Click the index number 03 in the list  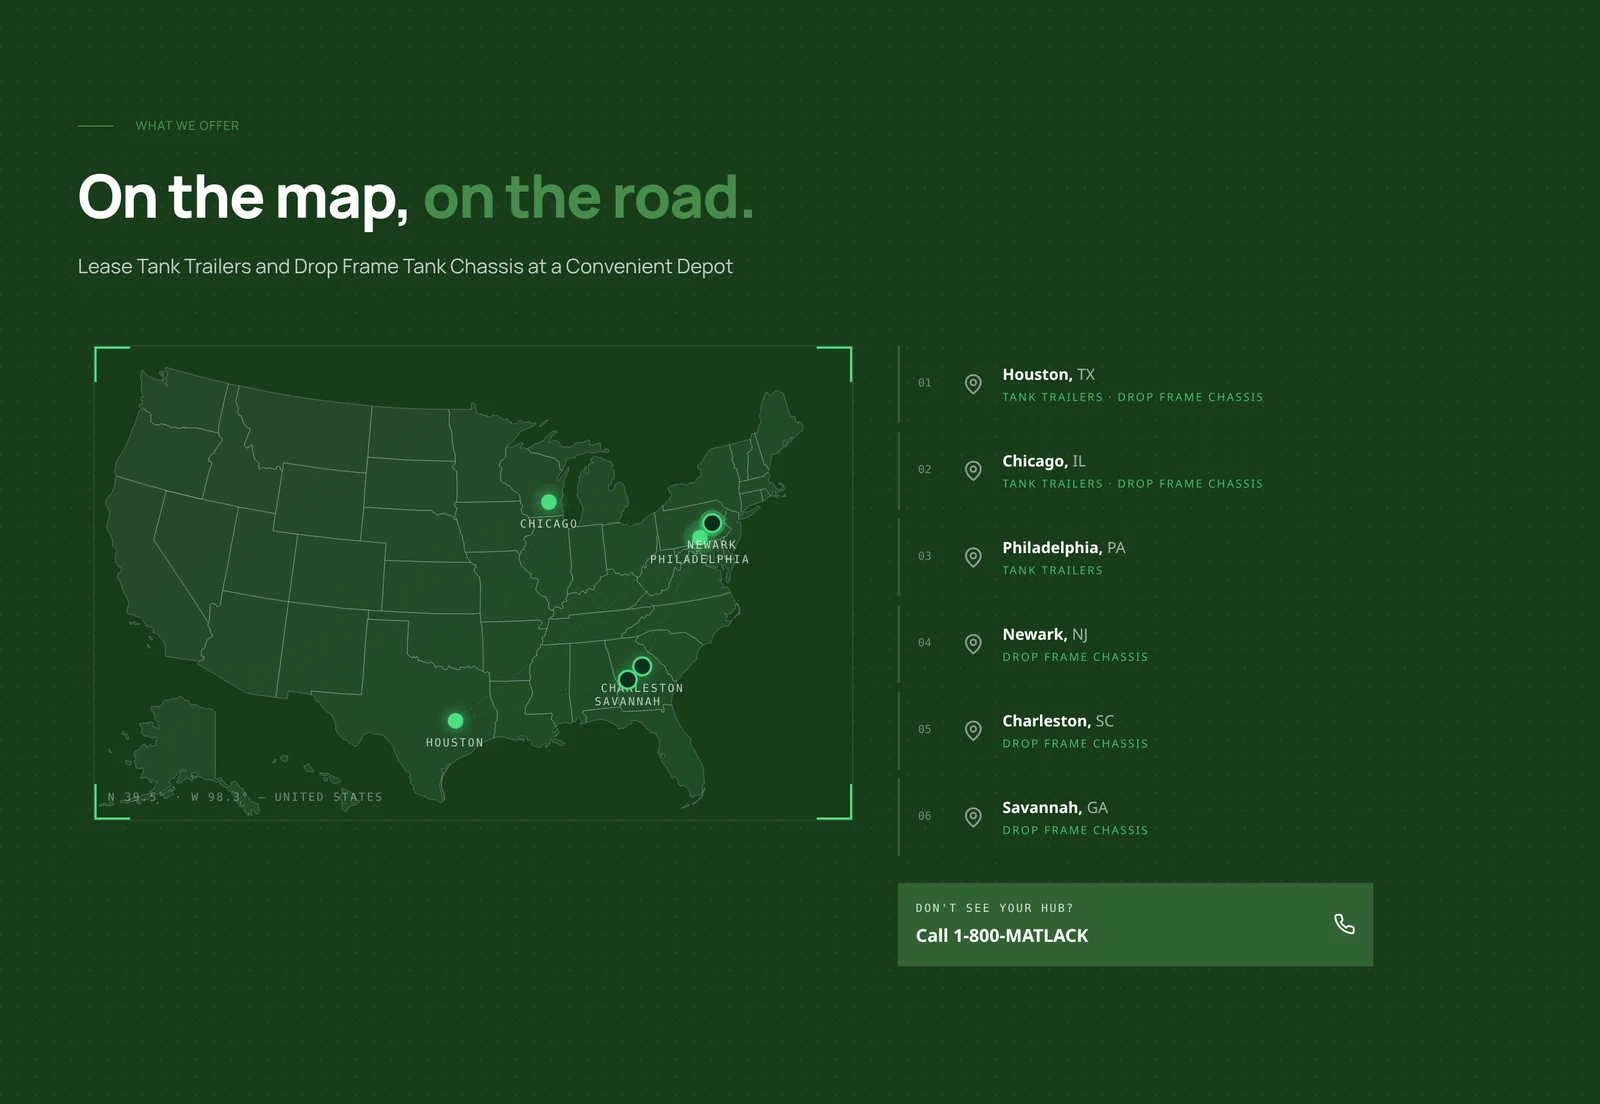pyautogui.click(x=925, y=556)
